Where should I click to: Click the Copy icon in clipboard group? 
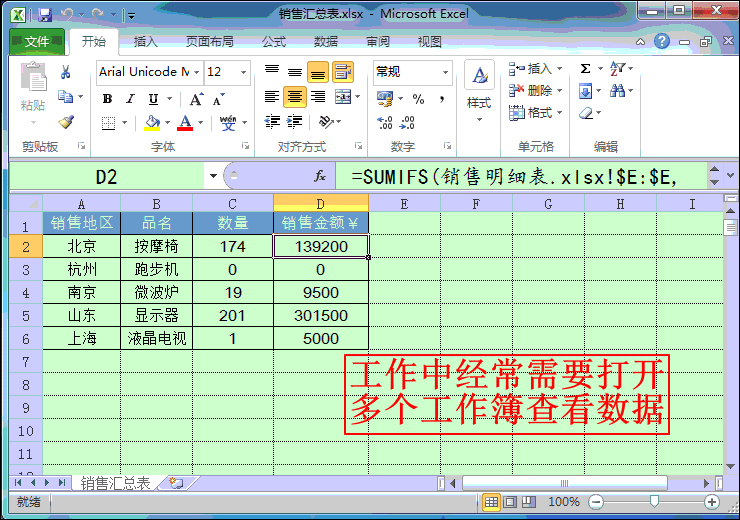pos(65,96)
